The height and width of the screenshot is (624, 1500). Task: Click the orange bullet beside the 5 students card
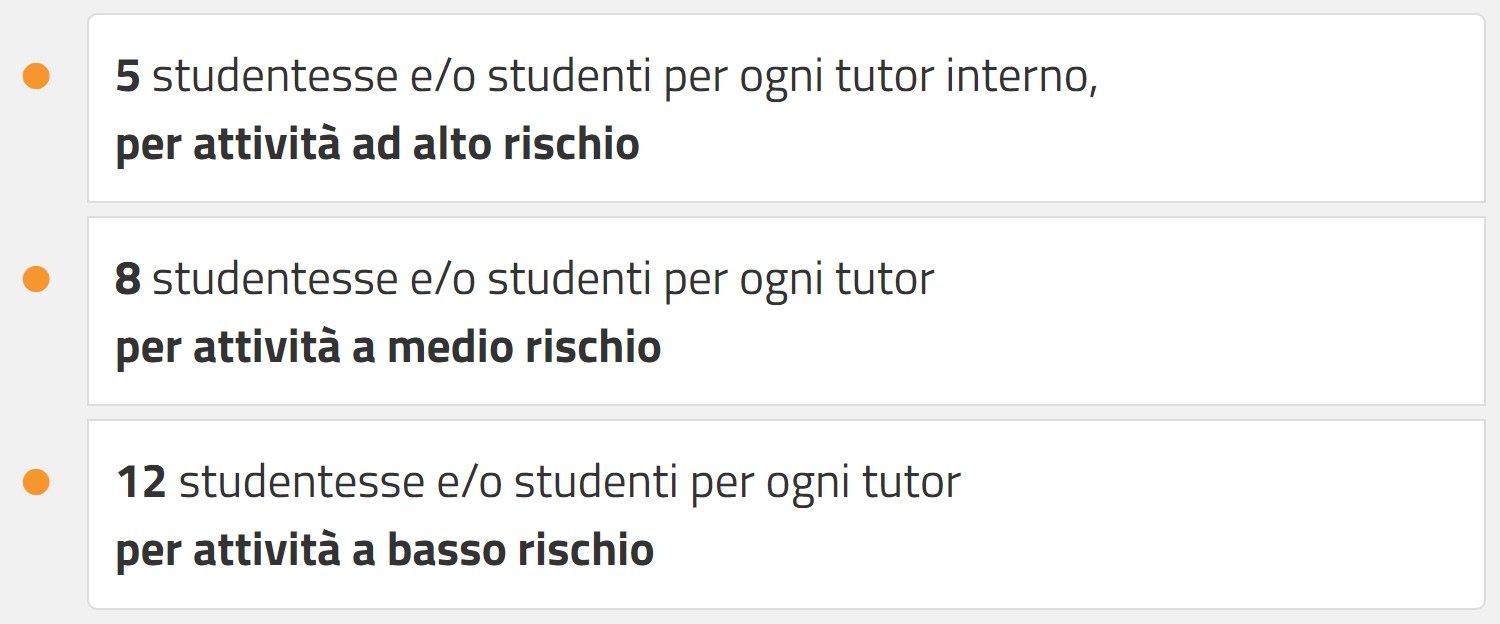(x=36, y=77)
